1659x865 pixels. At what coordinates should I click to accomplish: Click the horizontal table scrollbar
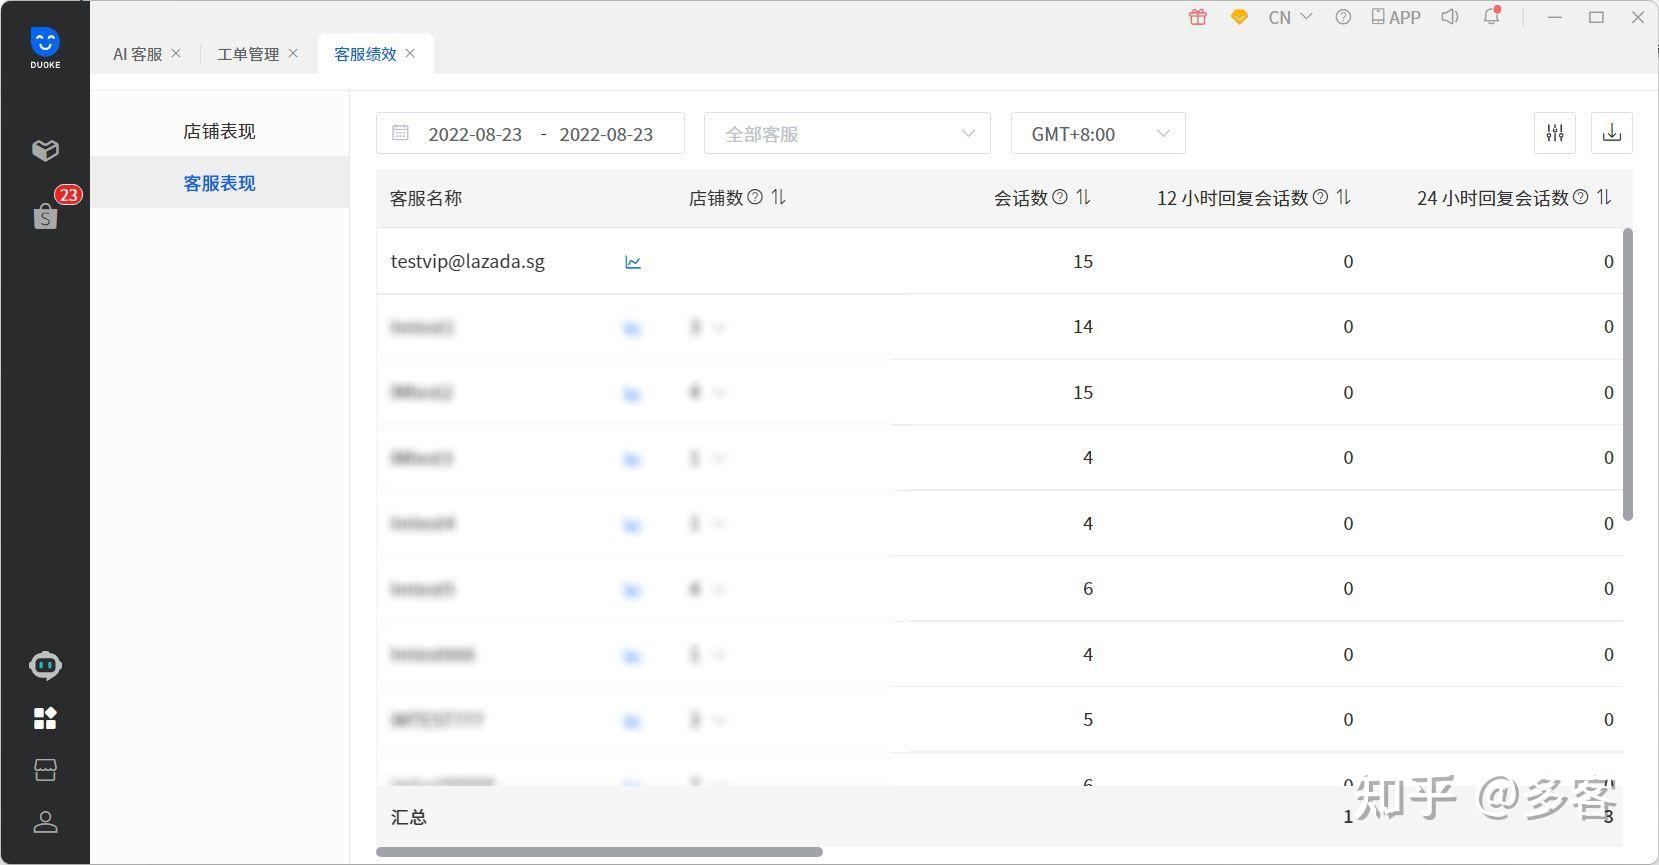click(599, 852)
